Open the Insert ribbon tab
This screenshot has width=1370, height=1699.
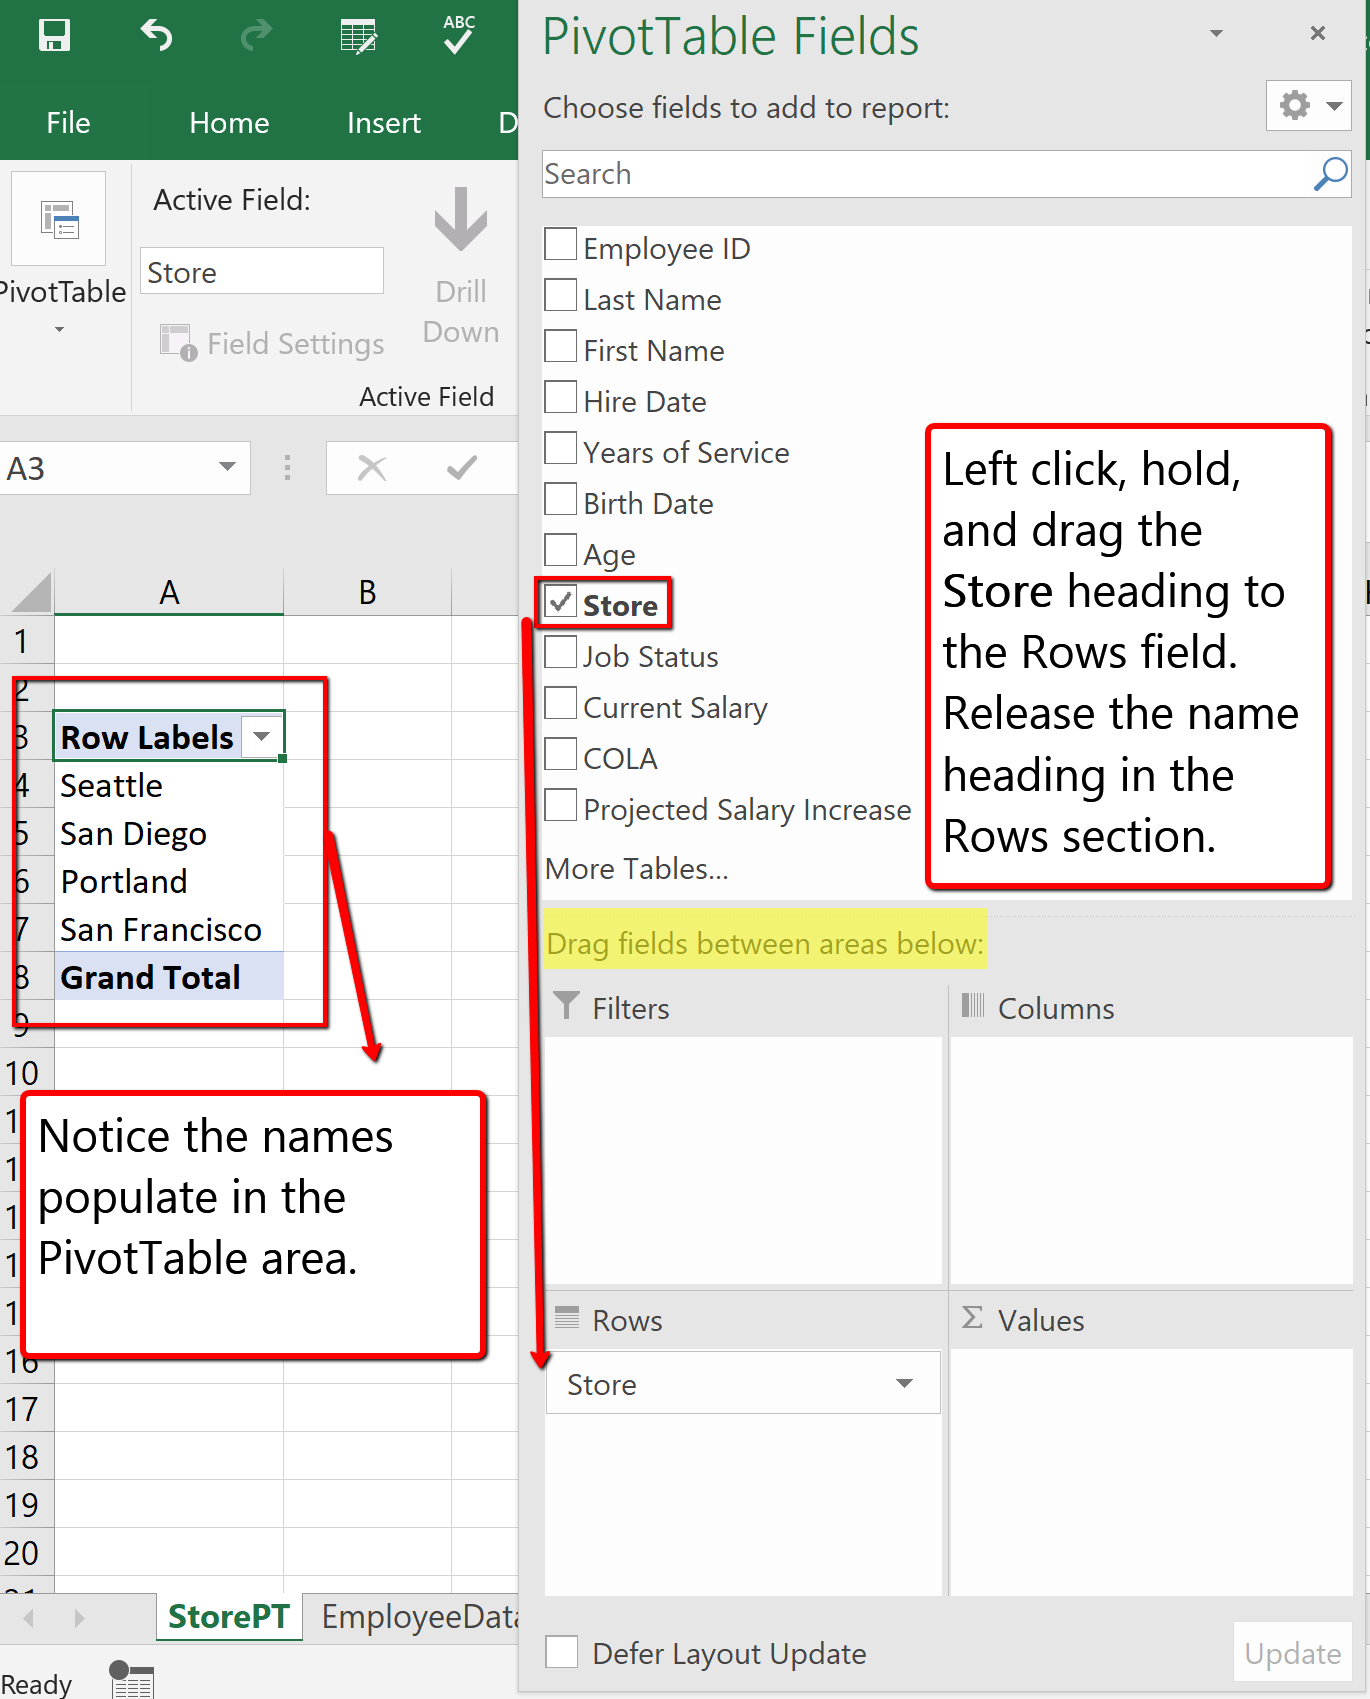[384, 123]
